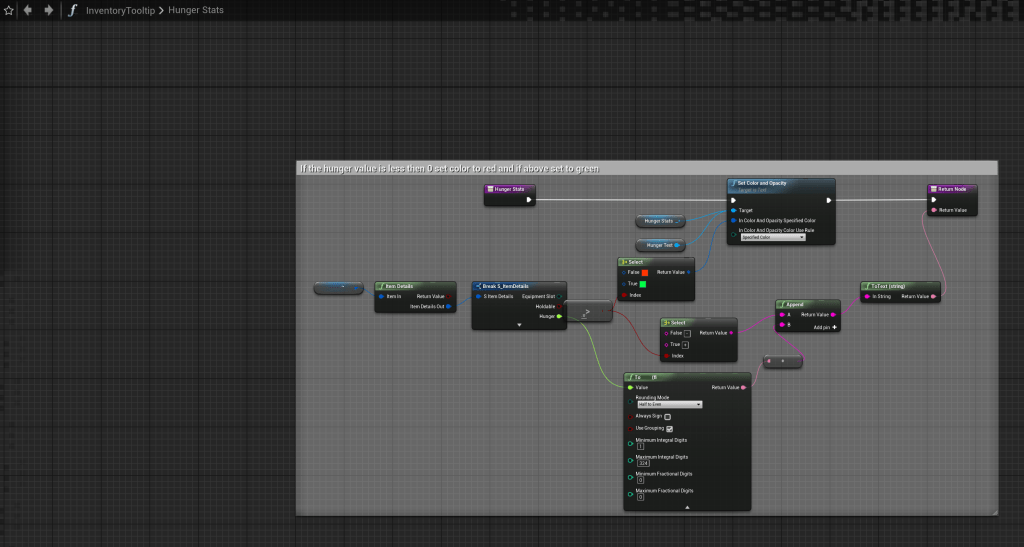Click the function symbol icon beside InventoryTooltip

pyautogui.click(x=72, y=10)
